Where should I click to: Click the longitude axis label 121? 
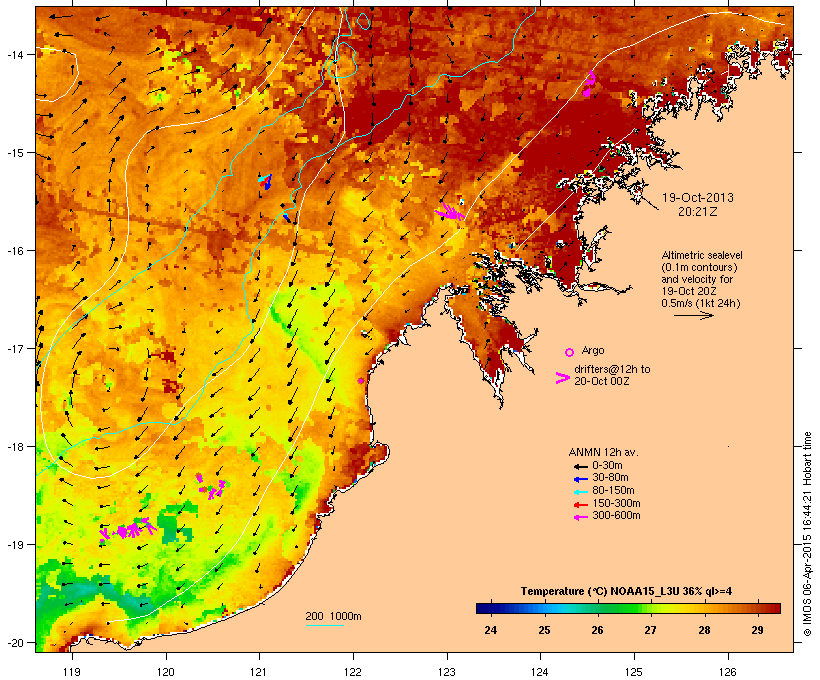coord(259,672)
